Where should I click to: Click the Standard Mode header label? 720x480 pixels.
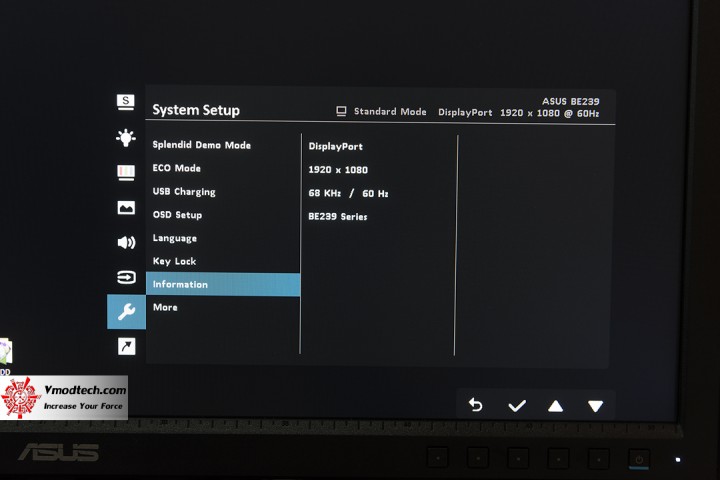click(390, 112)
